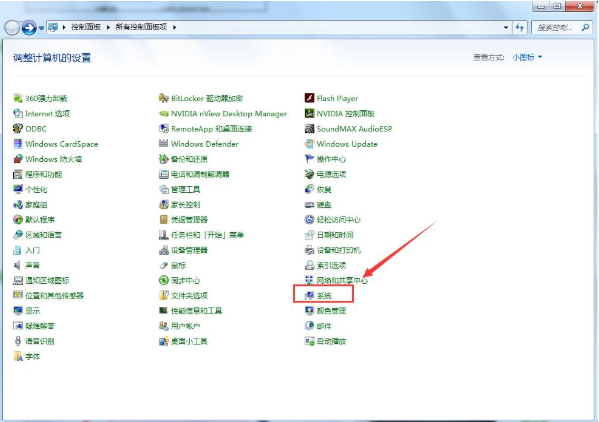Open the Internet 选项 link

pyautogui.click(x=48, y=113)
